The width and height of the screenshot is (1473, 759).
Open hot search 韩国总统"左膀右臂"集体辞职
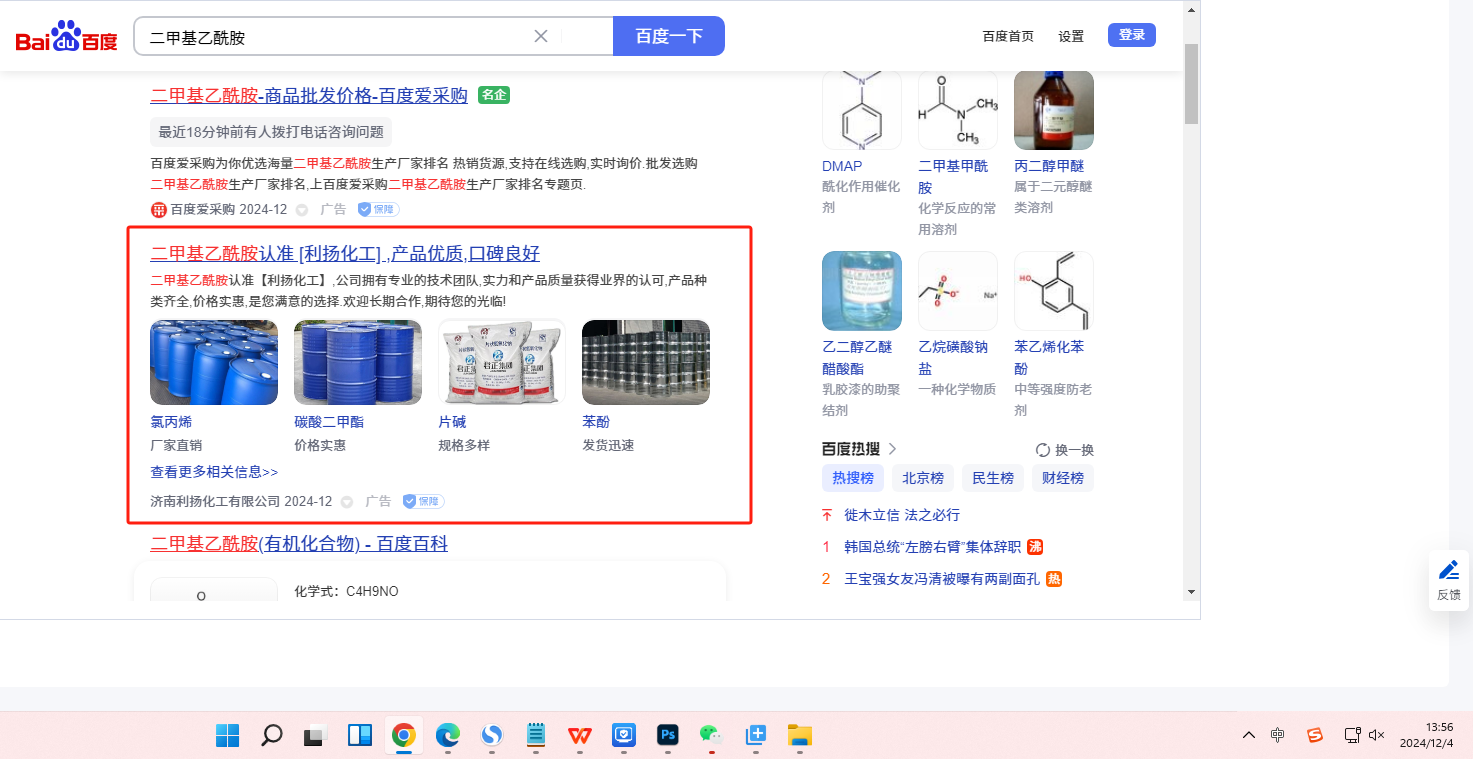933,547
